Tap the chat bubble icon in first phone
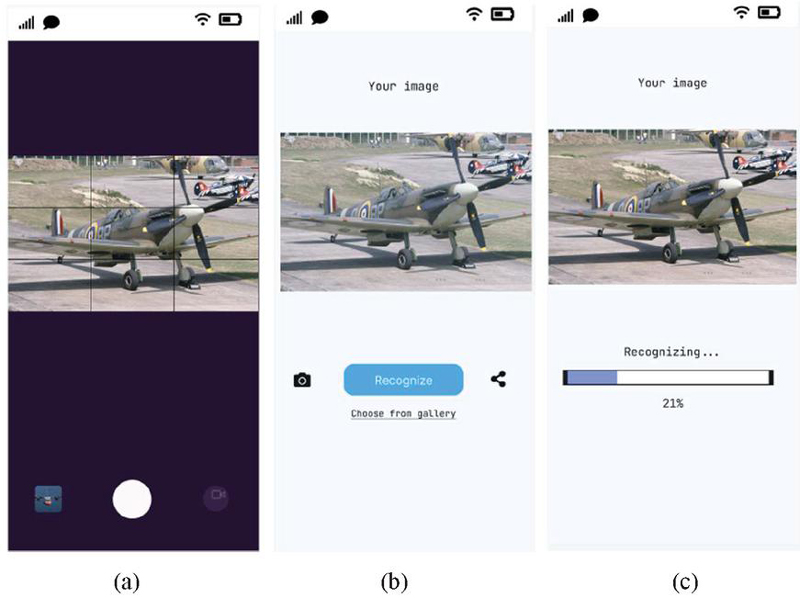 [x=52, y=22]
